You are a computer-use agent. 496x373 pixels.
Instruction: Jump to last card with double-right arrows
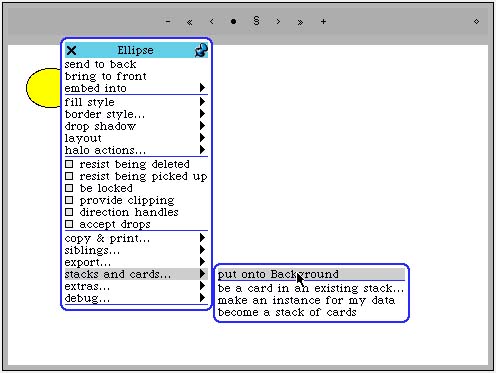300,22
